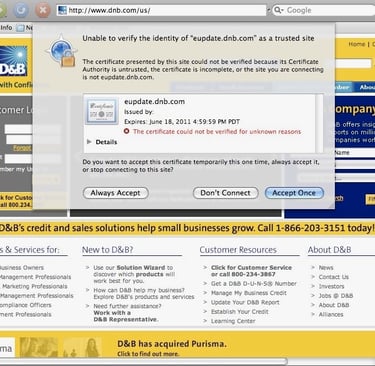Open the Contact Us link
This screenshot has width=375, height=366.
334,277
